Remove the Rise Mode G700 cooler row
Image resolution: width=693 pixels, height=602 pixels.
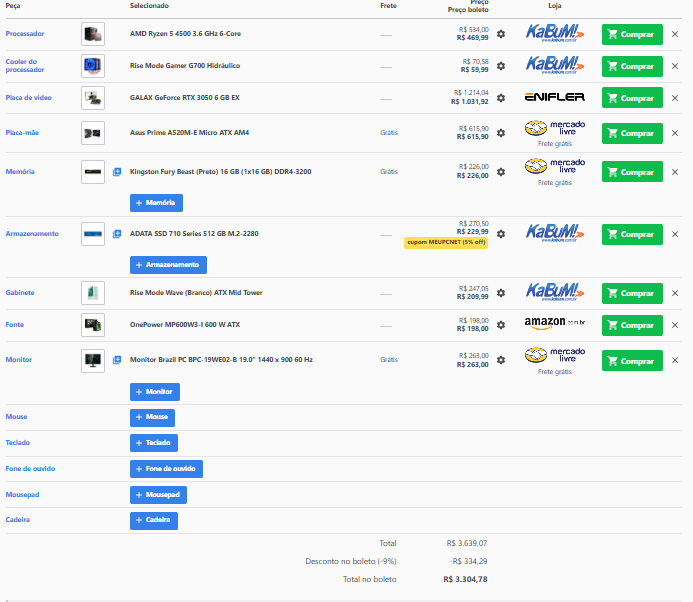pos(675,66)
